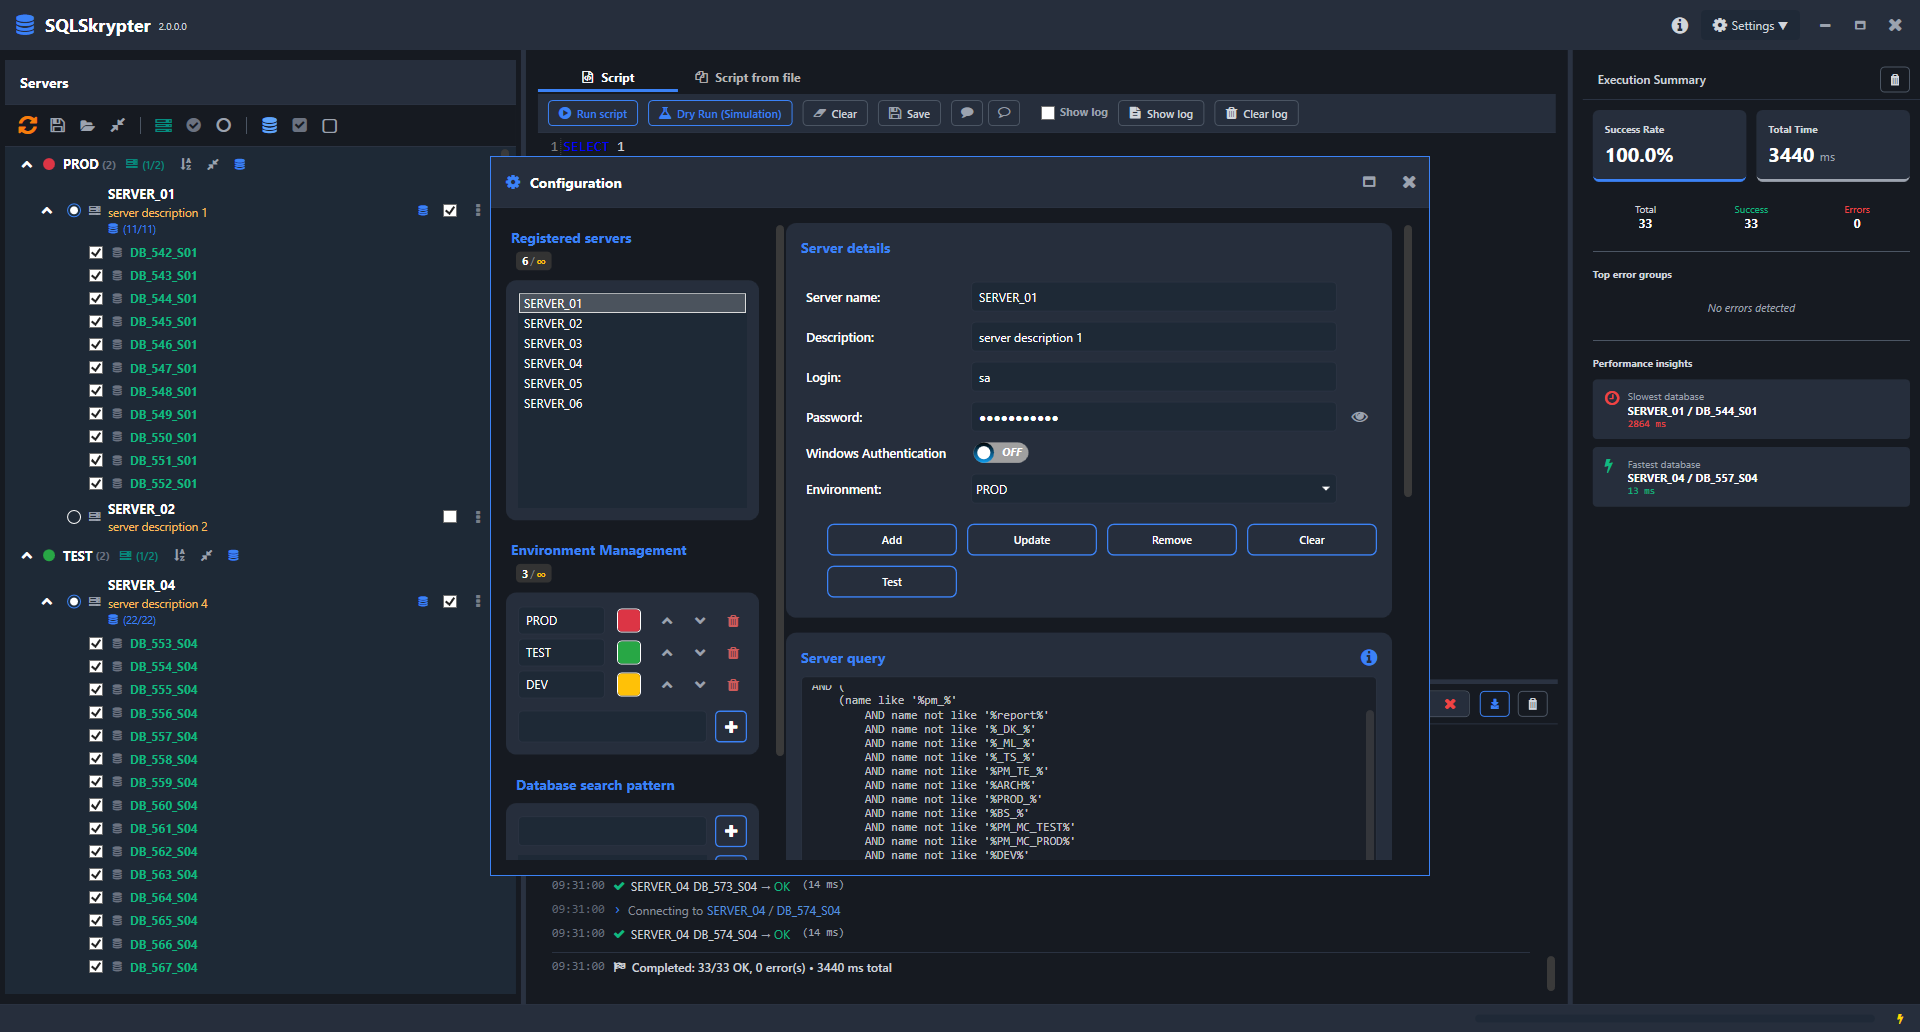Move the DEV environment up
The width and height of the screenshot is (1920, 1032).
pyautogui.click(x=667, y=685)
